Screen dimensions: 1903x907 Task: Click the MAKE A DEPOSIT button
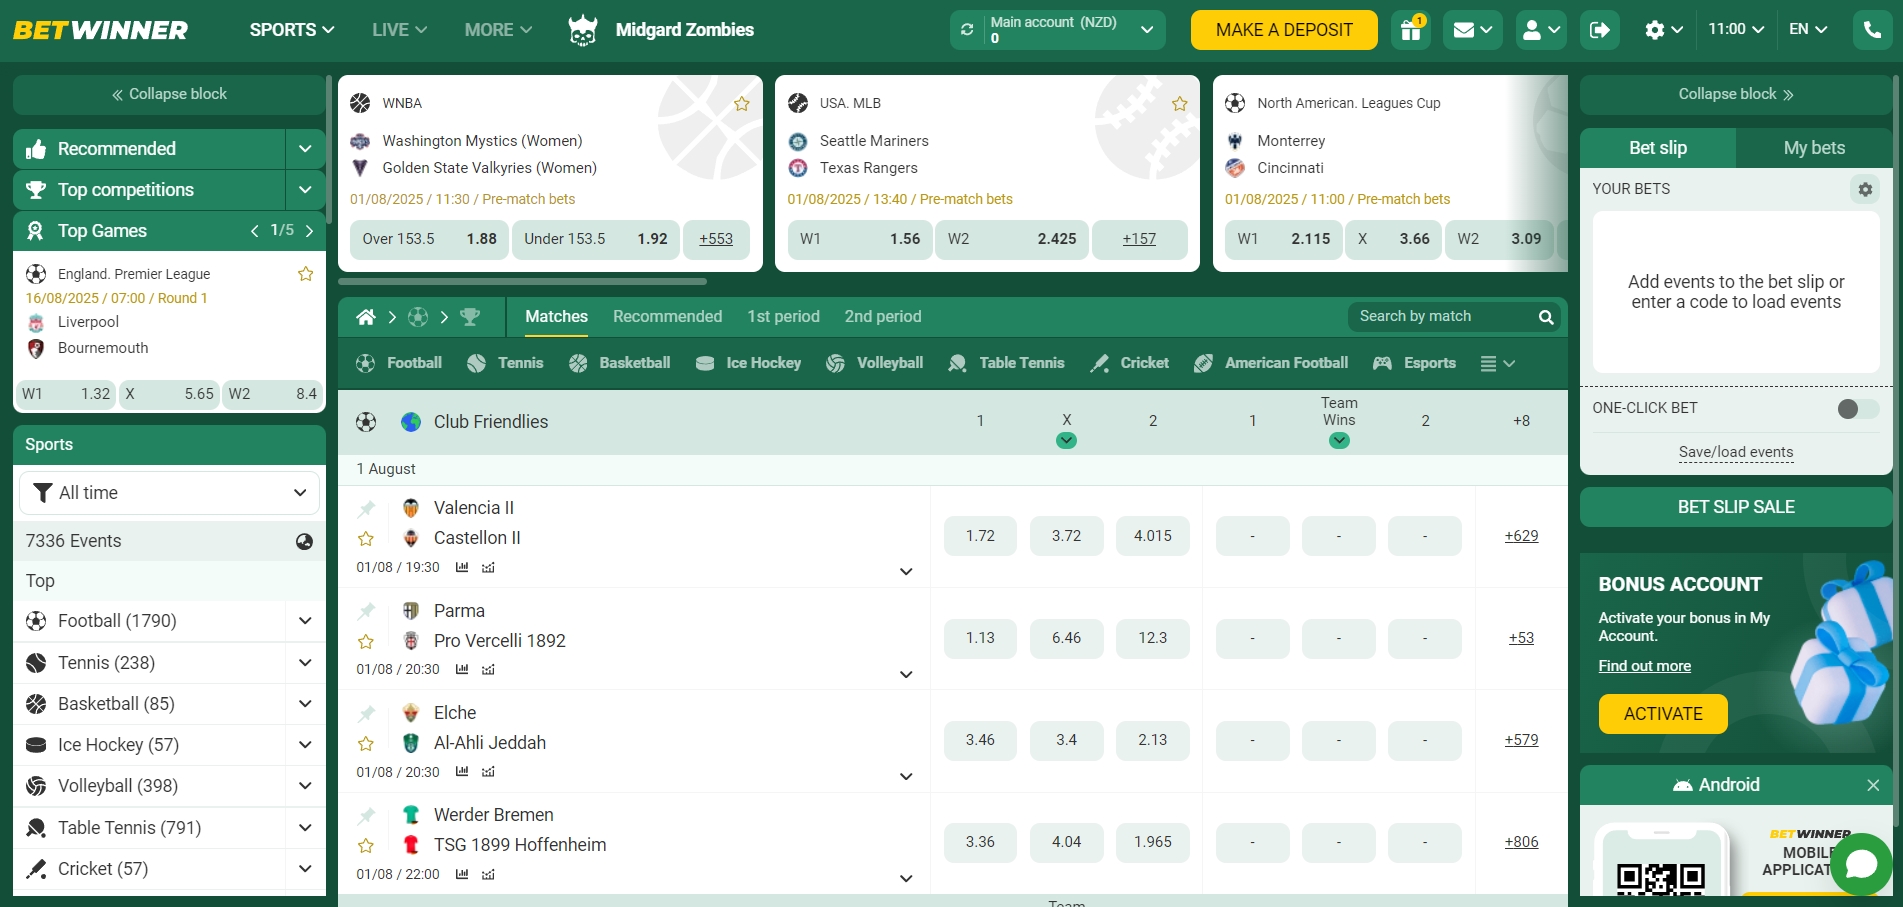(1284, 30)
